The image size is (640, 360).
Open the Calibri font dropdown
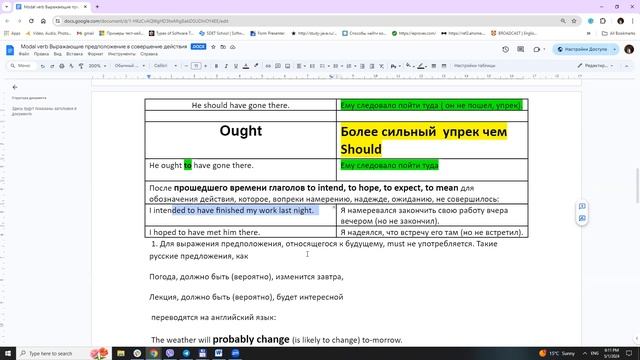(x=165, y=66)
